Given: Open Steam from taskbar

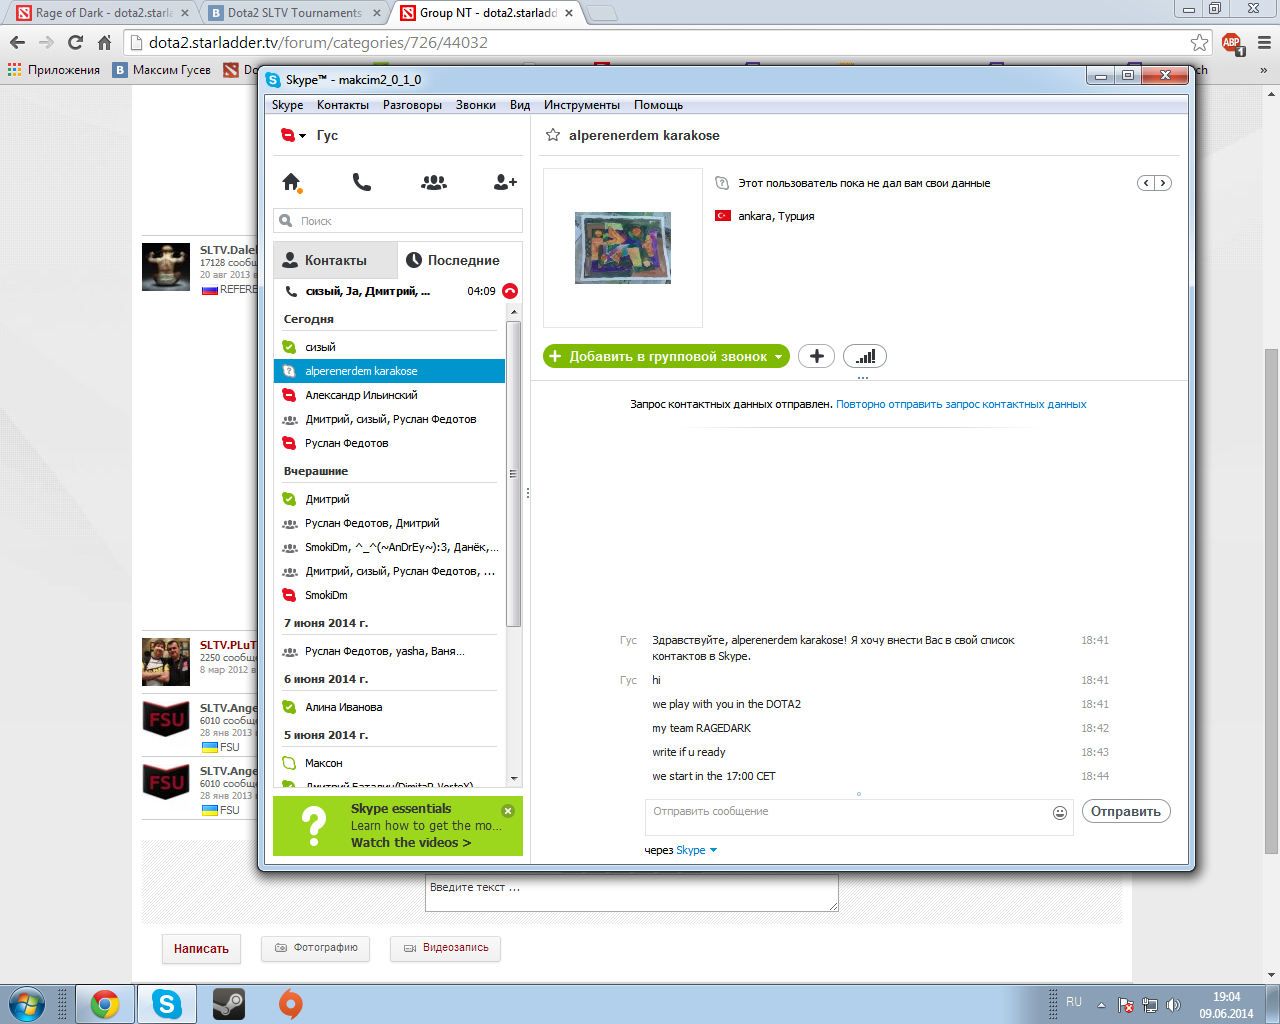Looking at the screenshot, I should pos(229,1004).
